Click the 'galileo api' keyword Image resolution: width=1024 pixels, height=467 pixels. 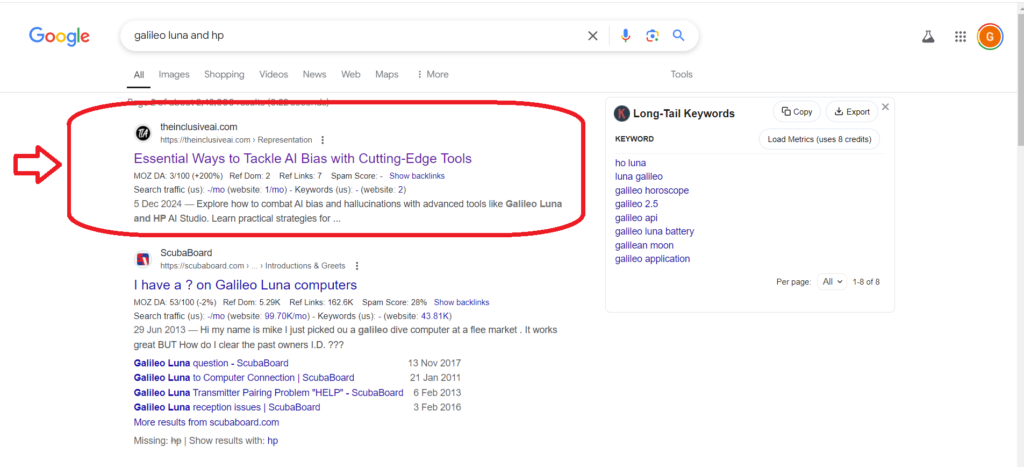pos(636,217)
